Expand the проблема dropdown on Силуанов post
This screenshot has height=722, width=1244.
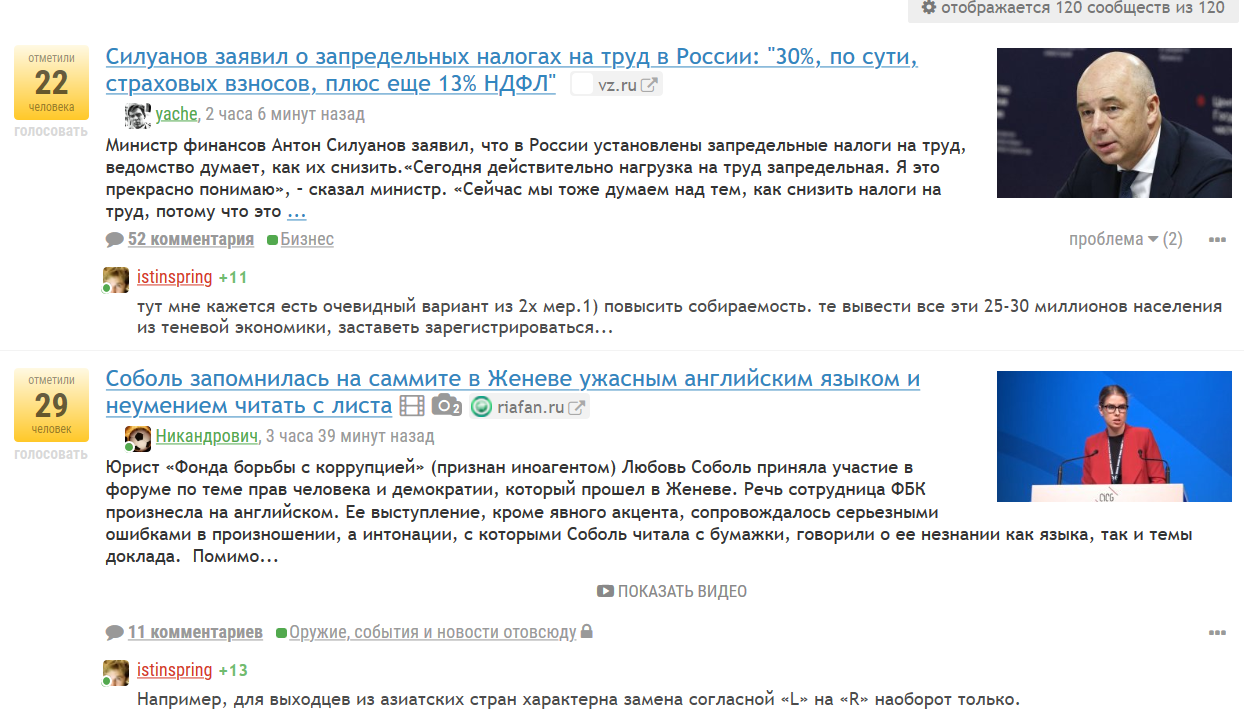point(1125,239)
